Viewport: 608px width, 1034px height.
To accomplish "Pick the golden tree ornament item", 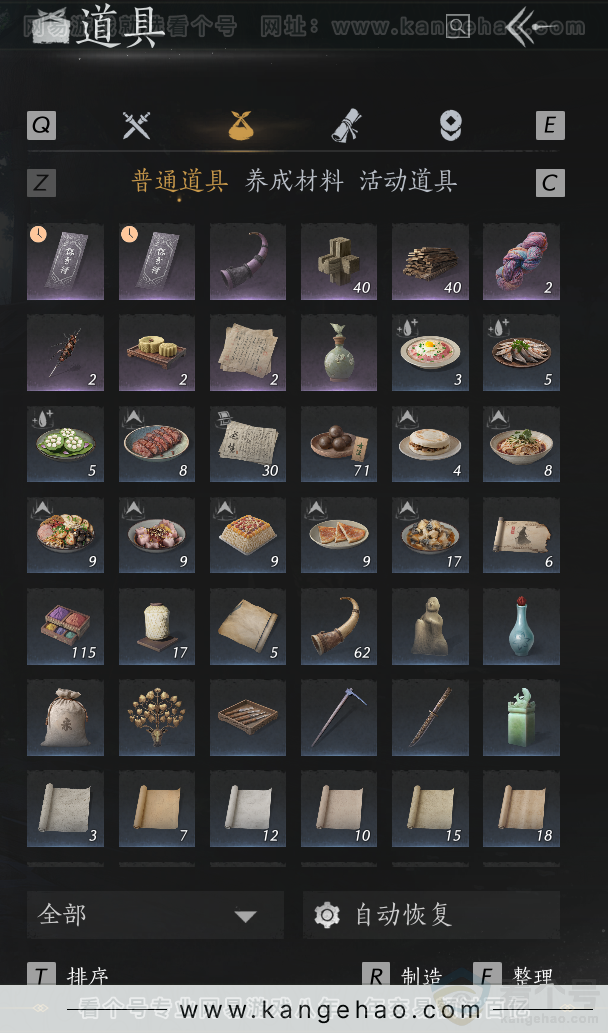I will 157,717.
